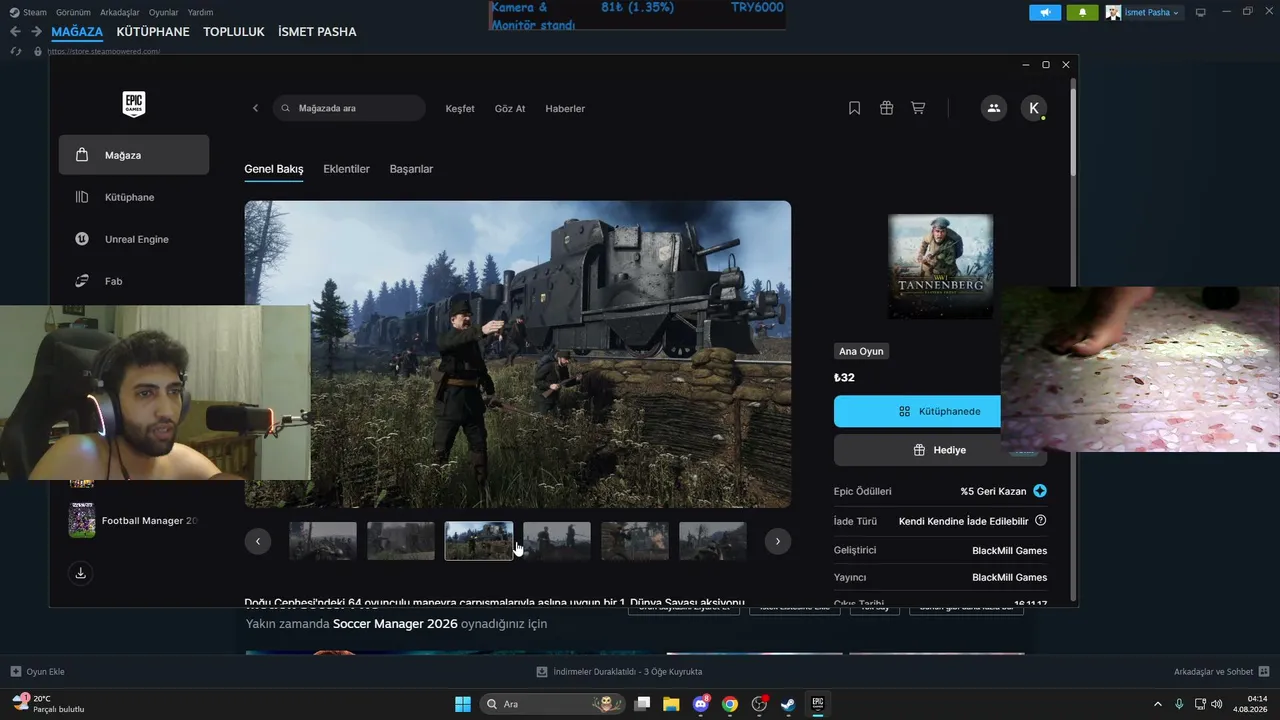Switch to Steam TOPLULUK tab
The width and height of the screenshot is (1280, 720).
pyautogui.click(x=234, y=32)
